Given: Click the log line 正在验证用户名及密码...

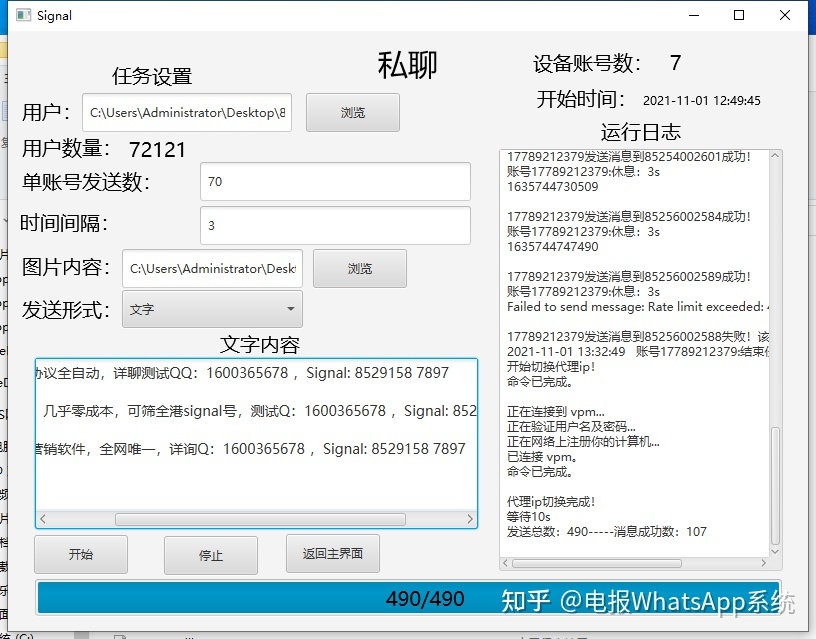Looking at the screenshot, I should coord(571,427).
